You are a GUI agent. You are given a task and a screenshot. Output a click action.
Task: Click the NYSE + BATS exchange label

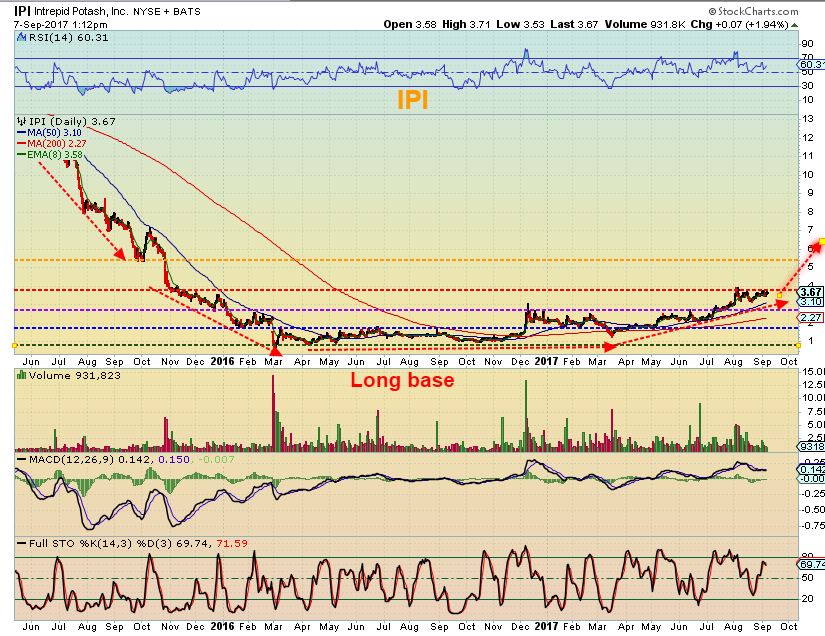[x=166, y=12]
